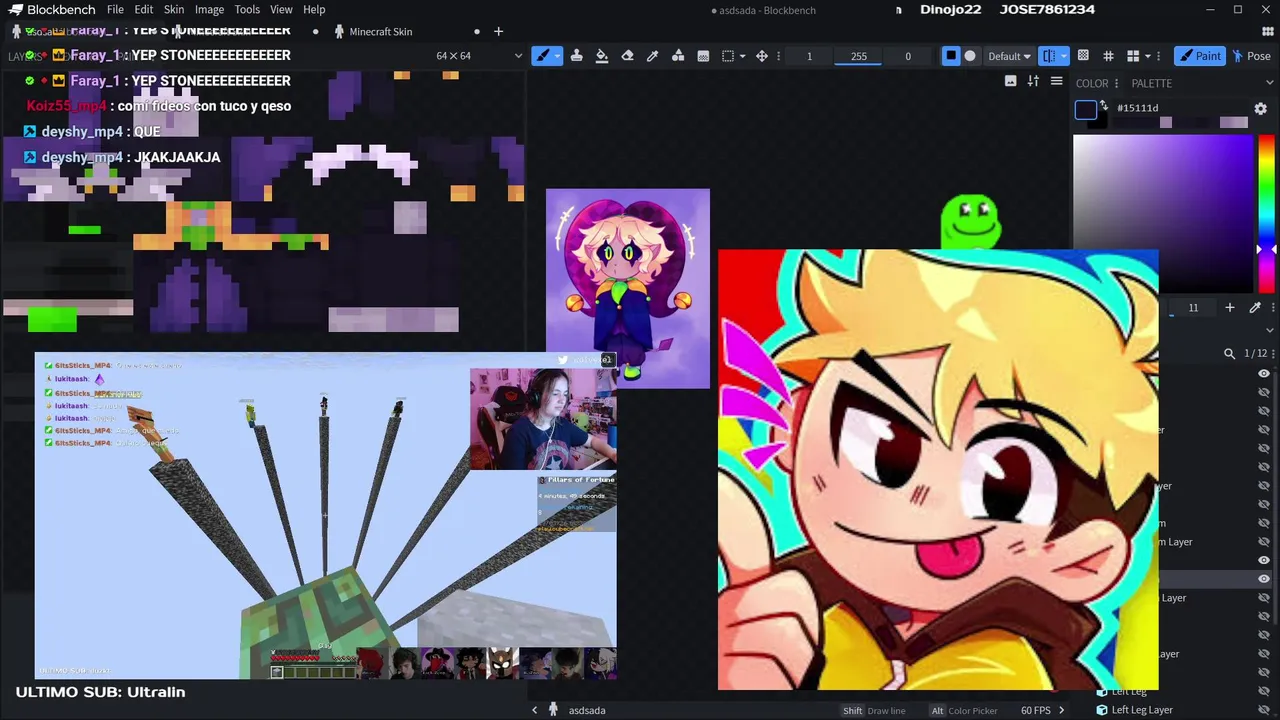Open split view dropdown arrow

1147,56
